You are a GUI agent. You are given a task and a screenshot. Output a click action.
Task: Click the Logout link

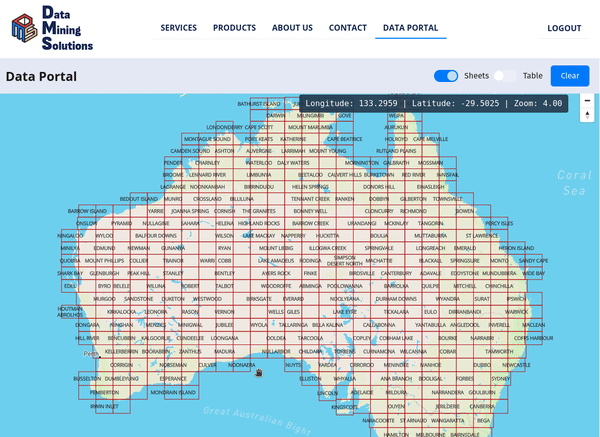pos(564,28)
